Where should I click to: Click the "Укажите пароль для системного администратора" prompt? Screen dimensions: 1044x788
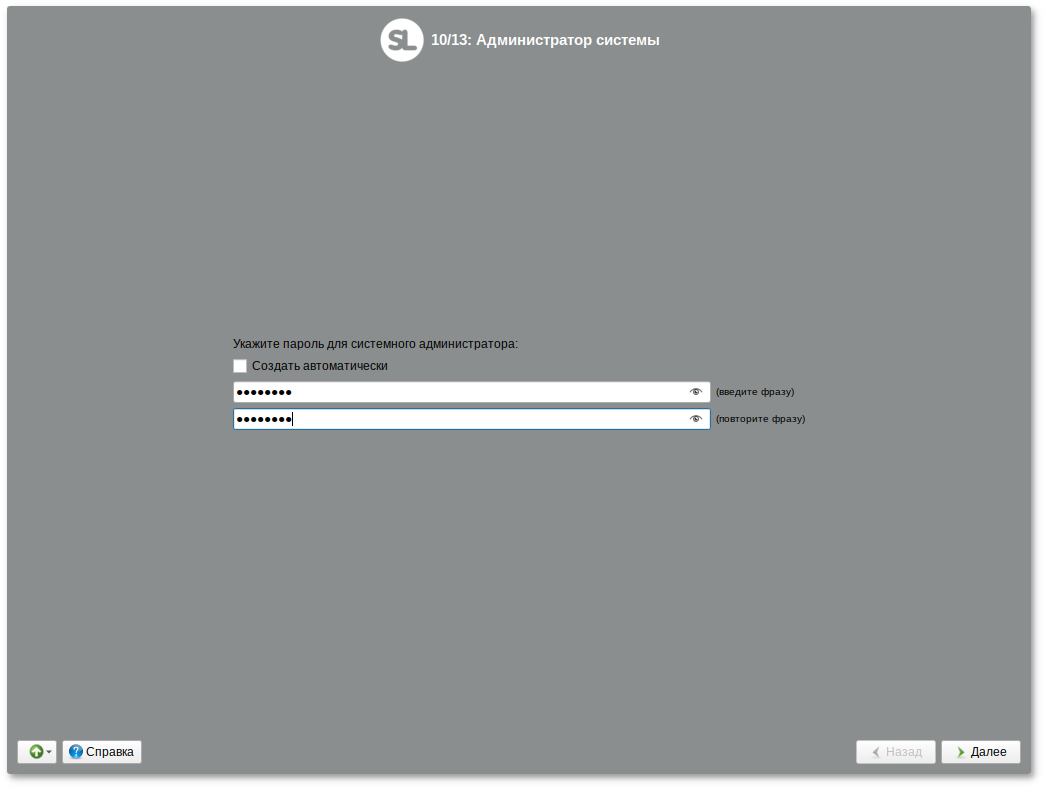pos(375,344)
